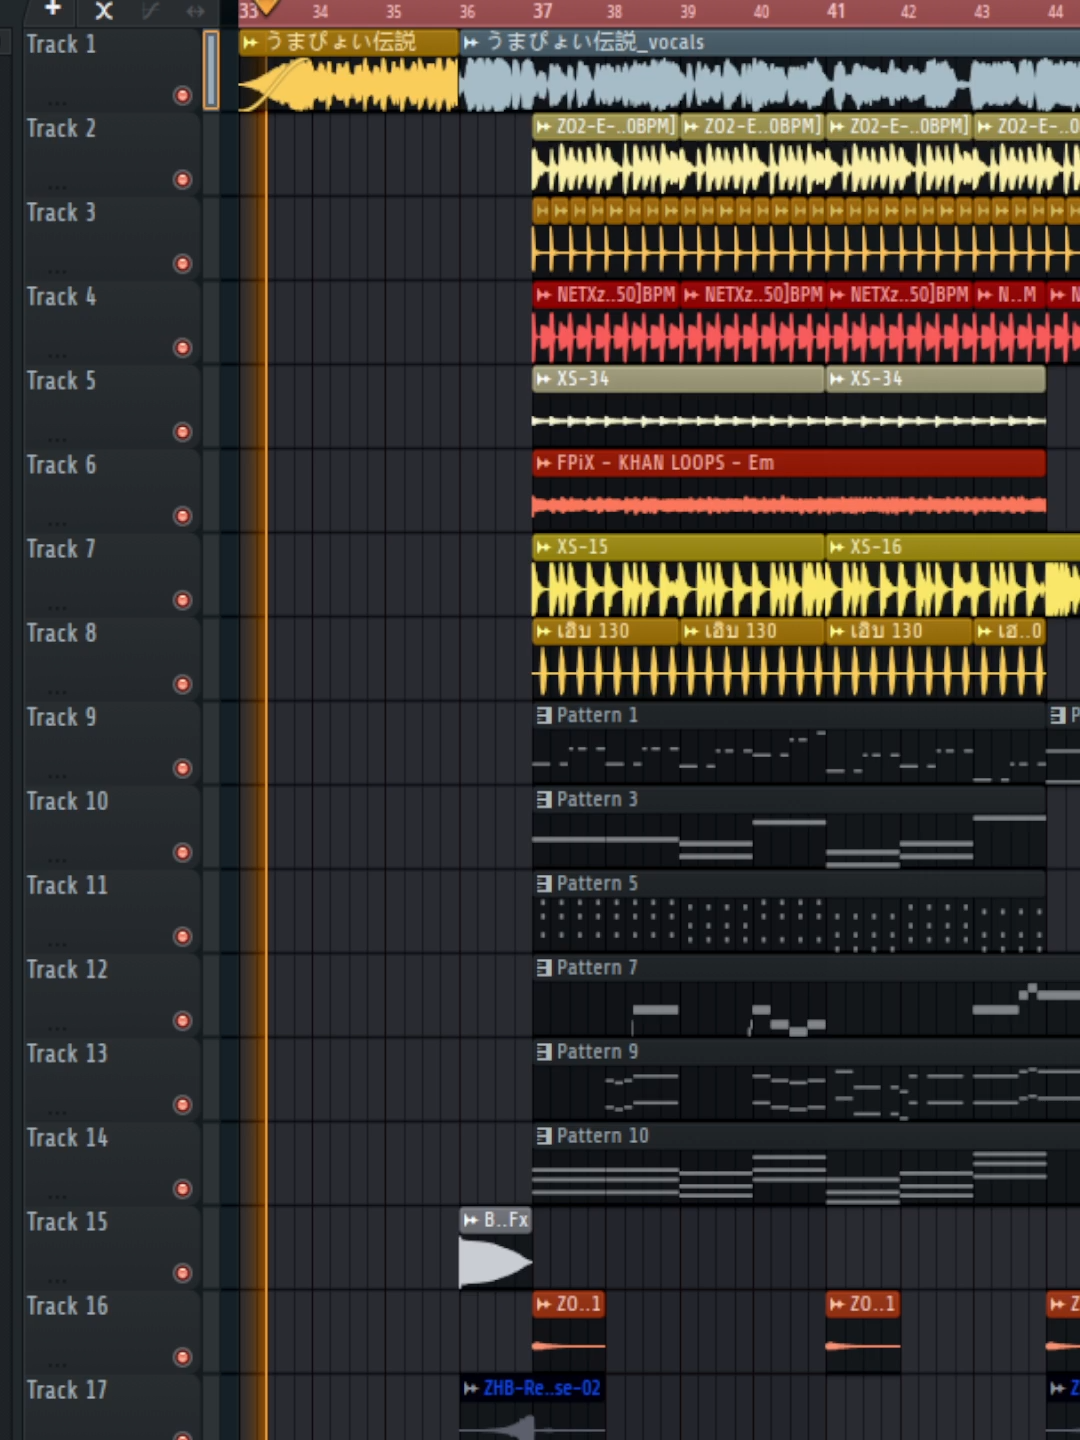Click the vertical size bar beside Track 1

pos(211,70)
